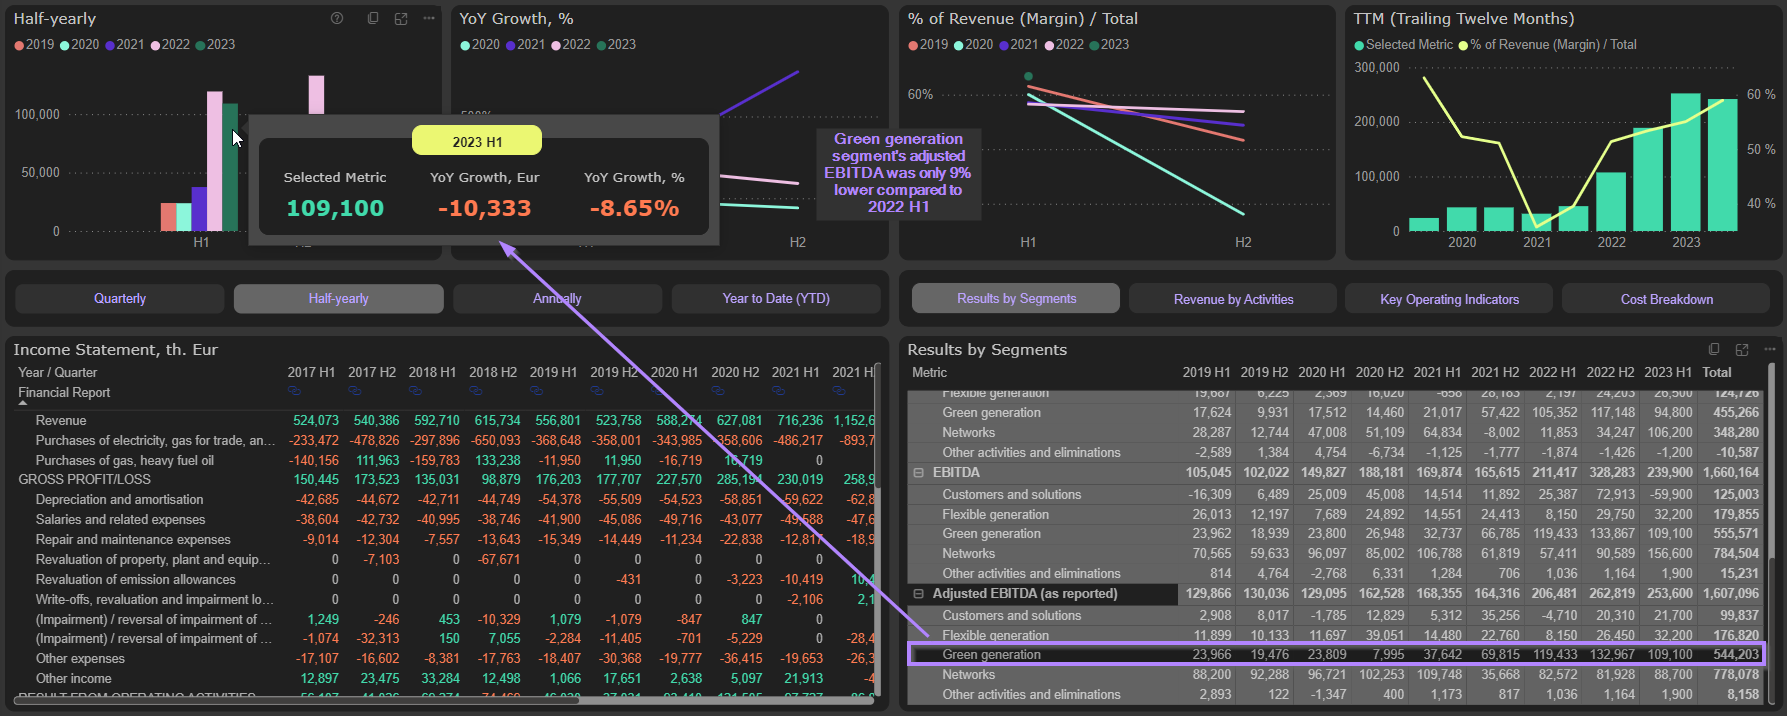Collapse the Adjusted EBITDA (as reported) group
This screenshot has width=1787, height=716.
tap(918, 594)
